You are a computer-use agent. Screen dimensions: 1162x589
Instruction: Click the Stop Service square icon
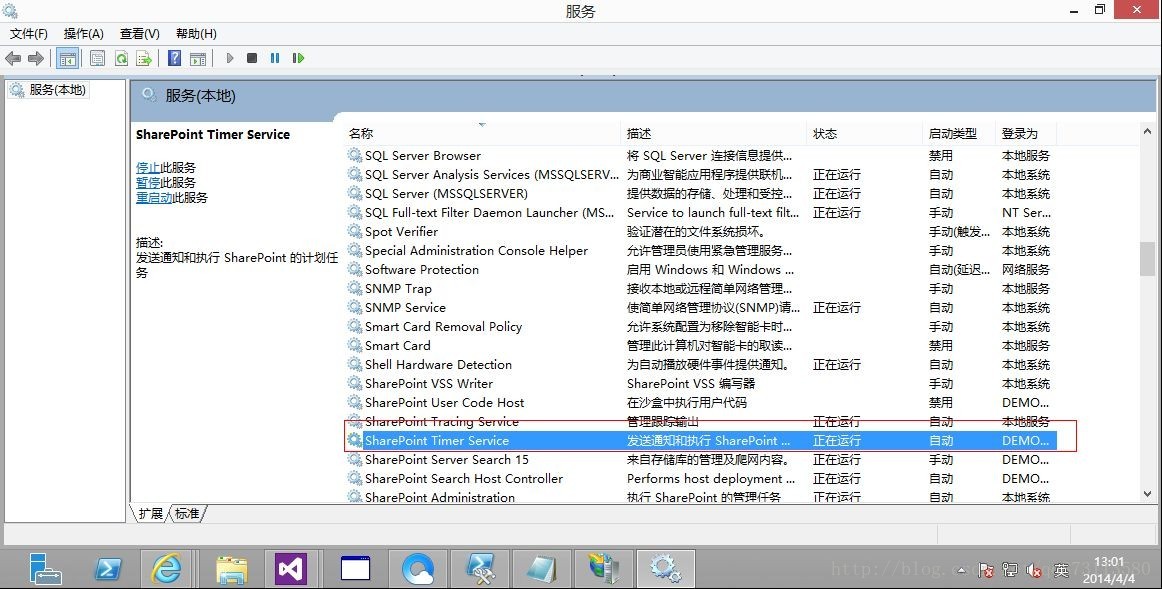pos(252,58)
